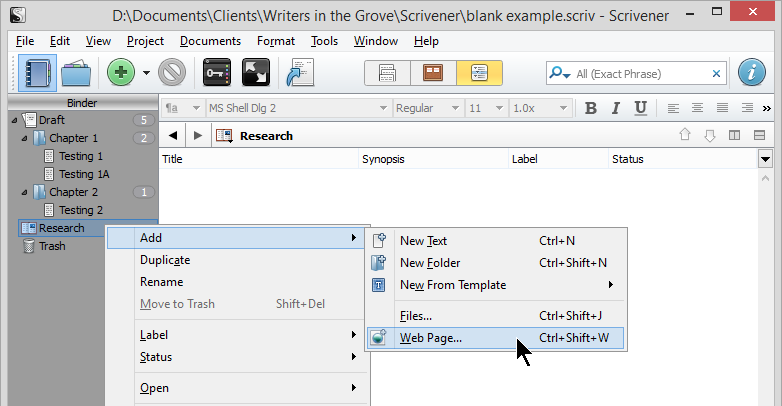Enter full screen composition mode

pyautogui.click(x=256, y=74)
